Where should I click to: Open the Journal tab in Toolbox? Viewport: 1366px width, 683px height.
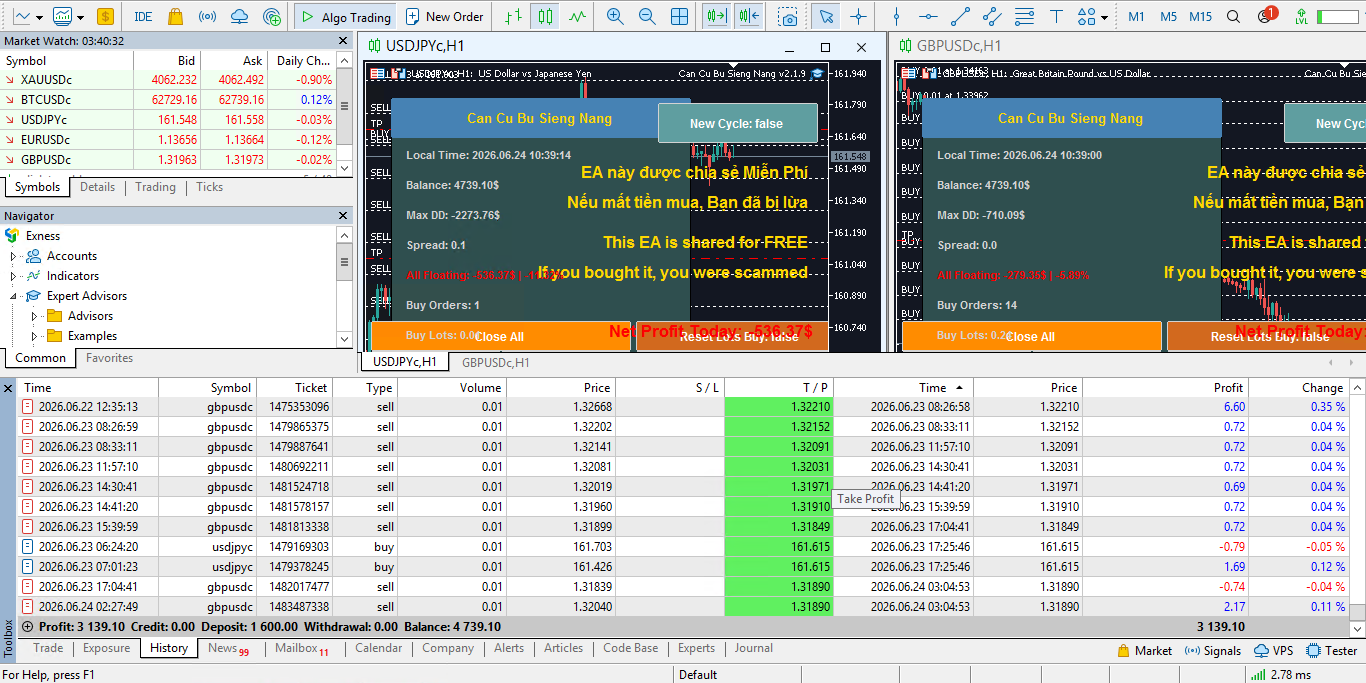754,648
